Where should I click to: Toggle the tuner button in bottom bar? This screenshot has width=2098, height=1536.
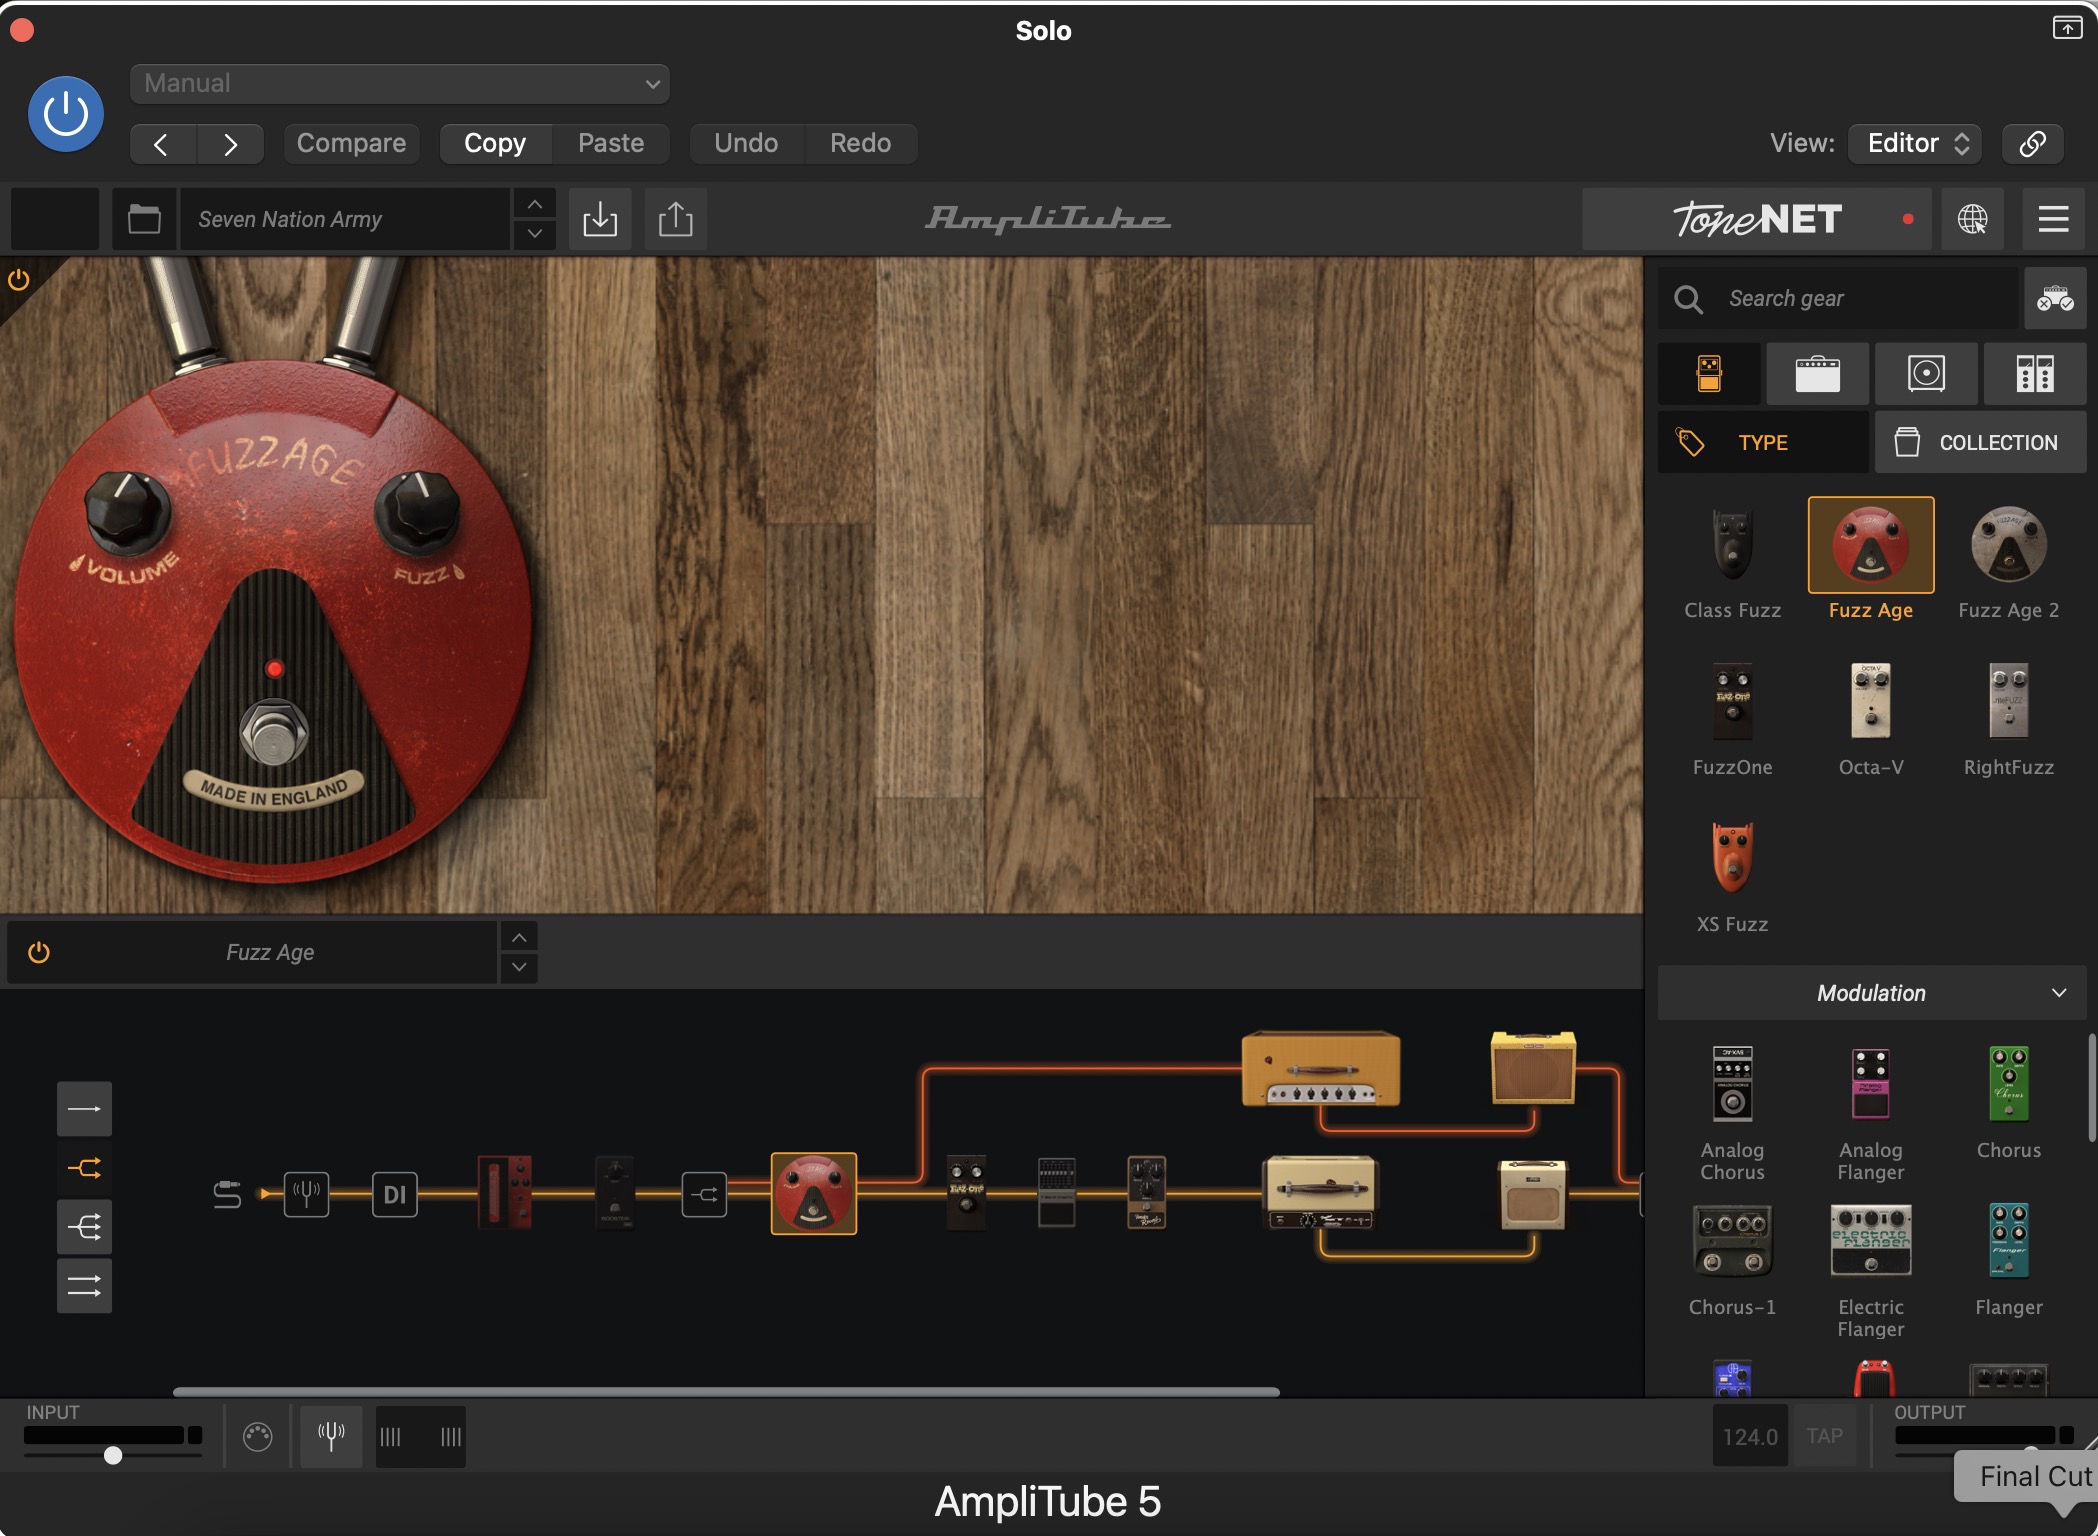click(331, 1437)
